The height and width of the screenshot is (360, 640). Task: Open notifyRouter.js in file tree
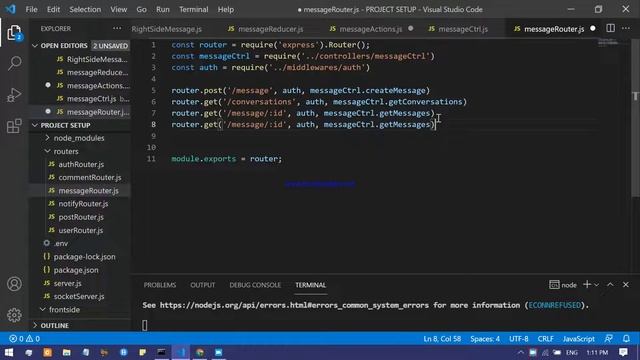pyautogui.click(x=83, y=203)
